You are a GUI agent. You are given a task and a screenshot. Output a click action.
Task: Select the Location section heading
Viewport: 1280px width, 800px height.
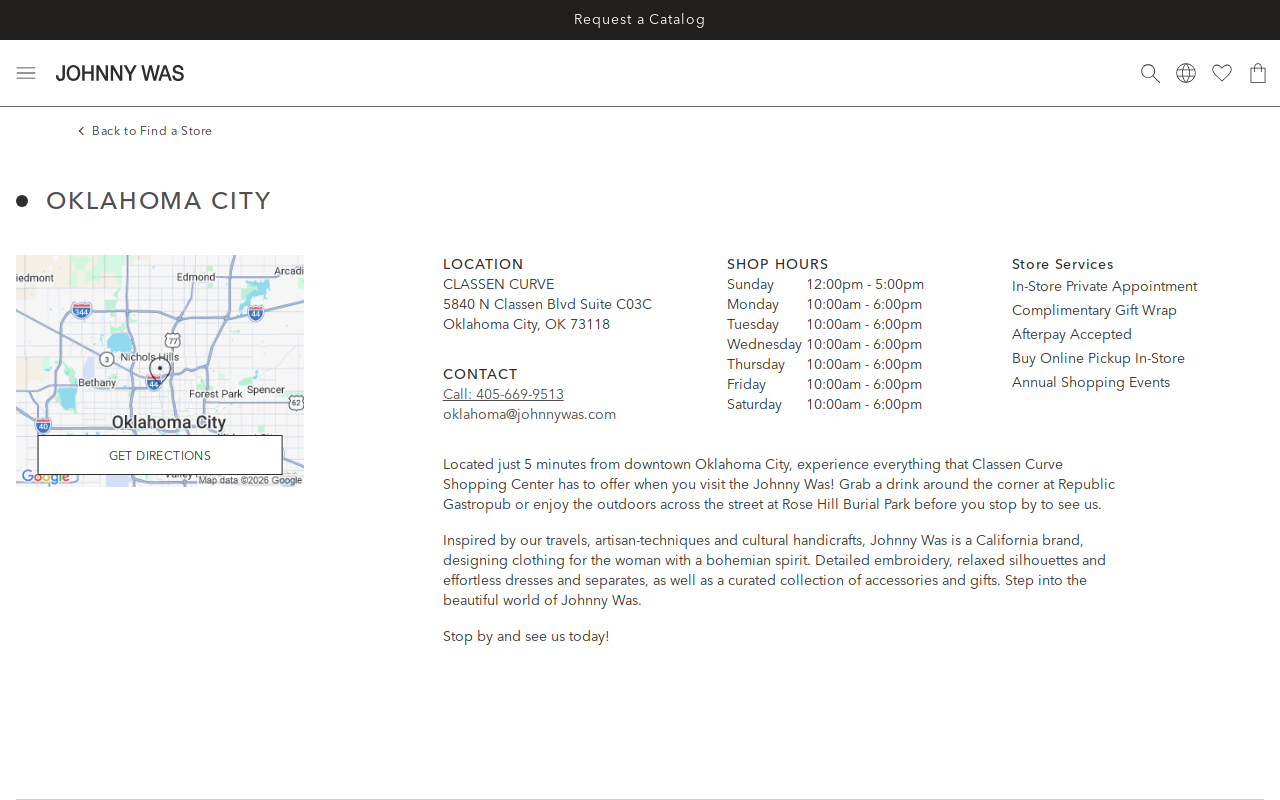tap(483, 265)
